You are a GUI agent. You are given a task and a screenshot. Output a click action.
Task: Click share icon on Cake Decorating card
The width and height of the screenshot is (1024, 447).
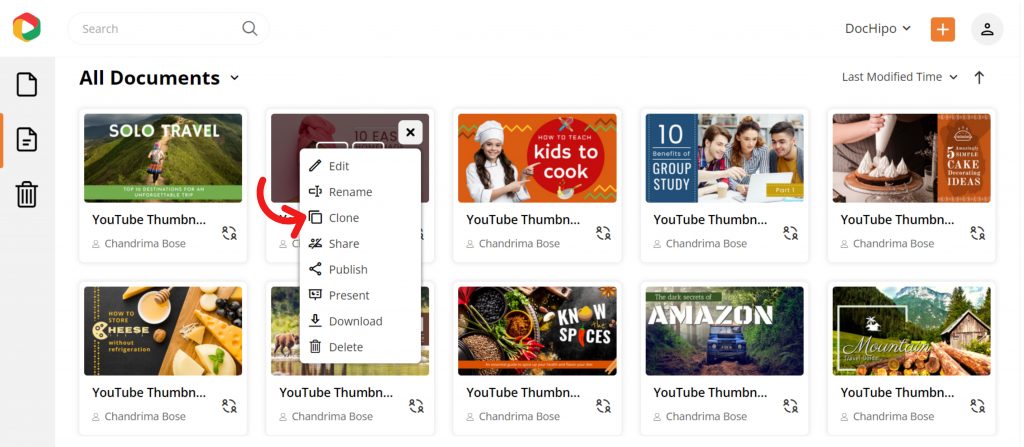[978, 233]
